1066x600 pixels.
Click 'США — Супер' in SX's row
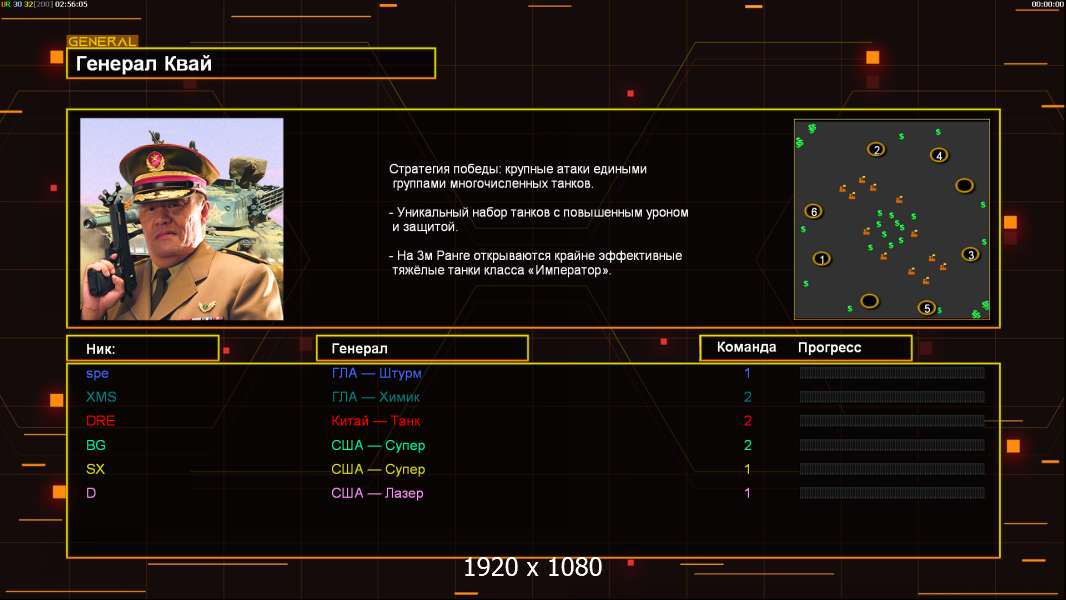coord(378,469)
